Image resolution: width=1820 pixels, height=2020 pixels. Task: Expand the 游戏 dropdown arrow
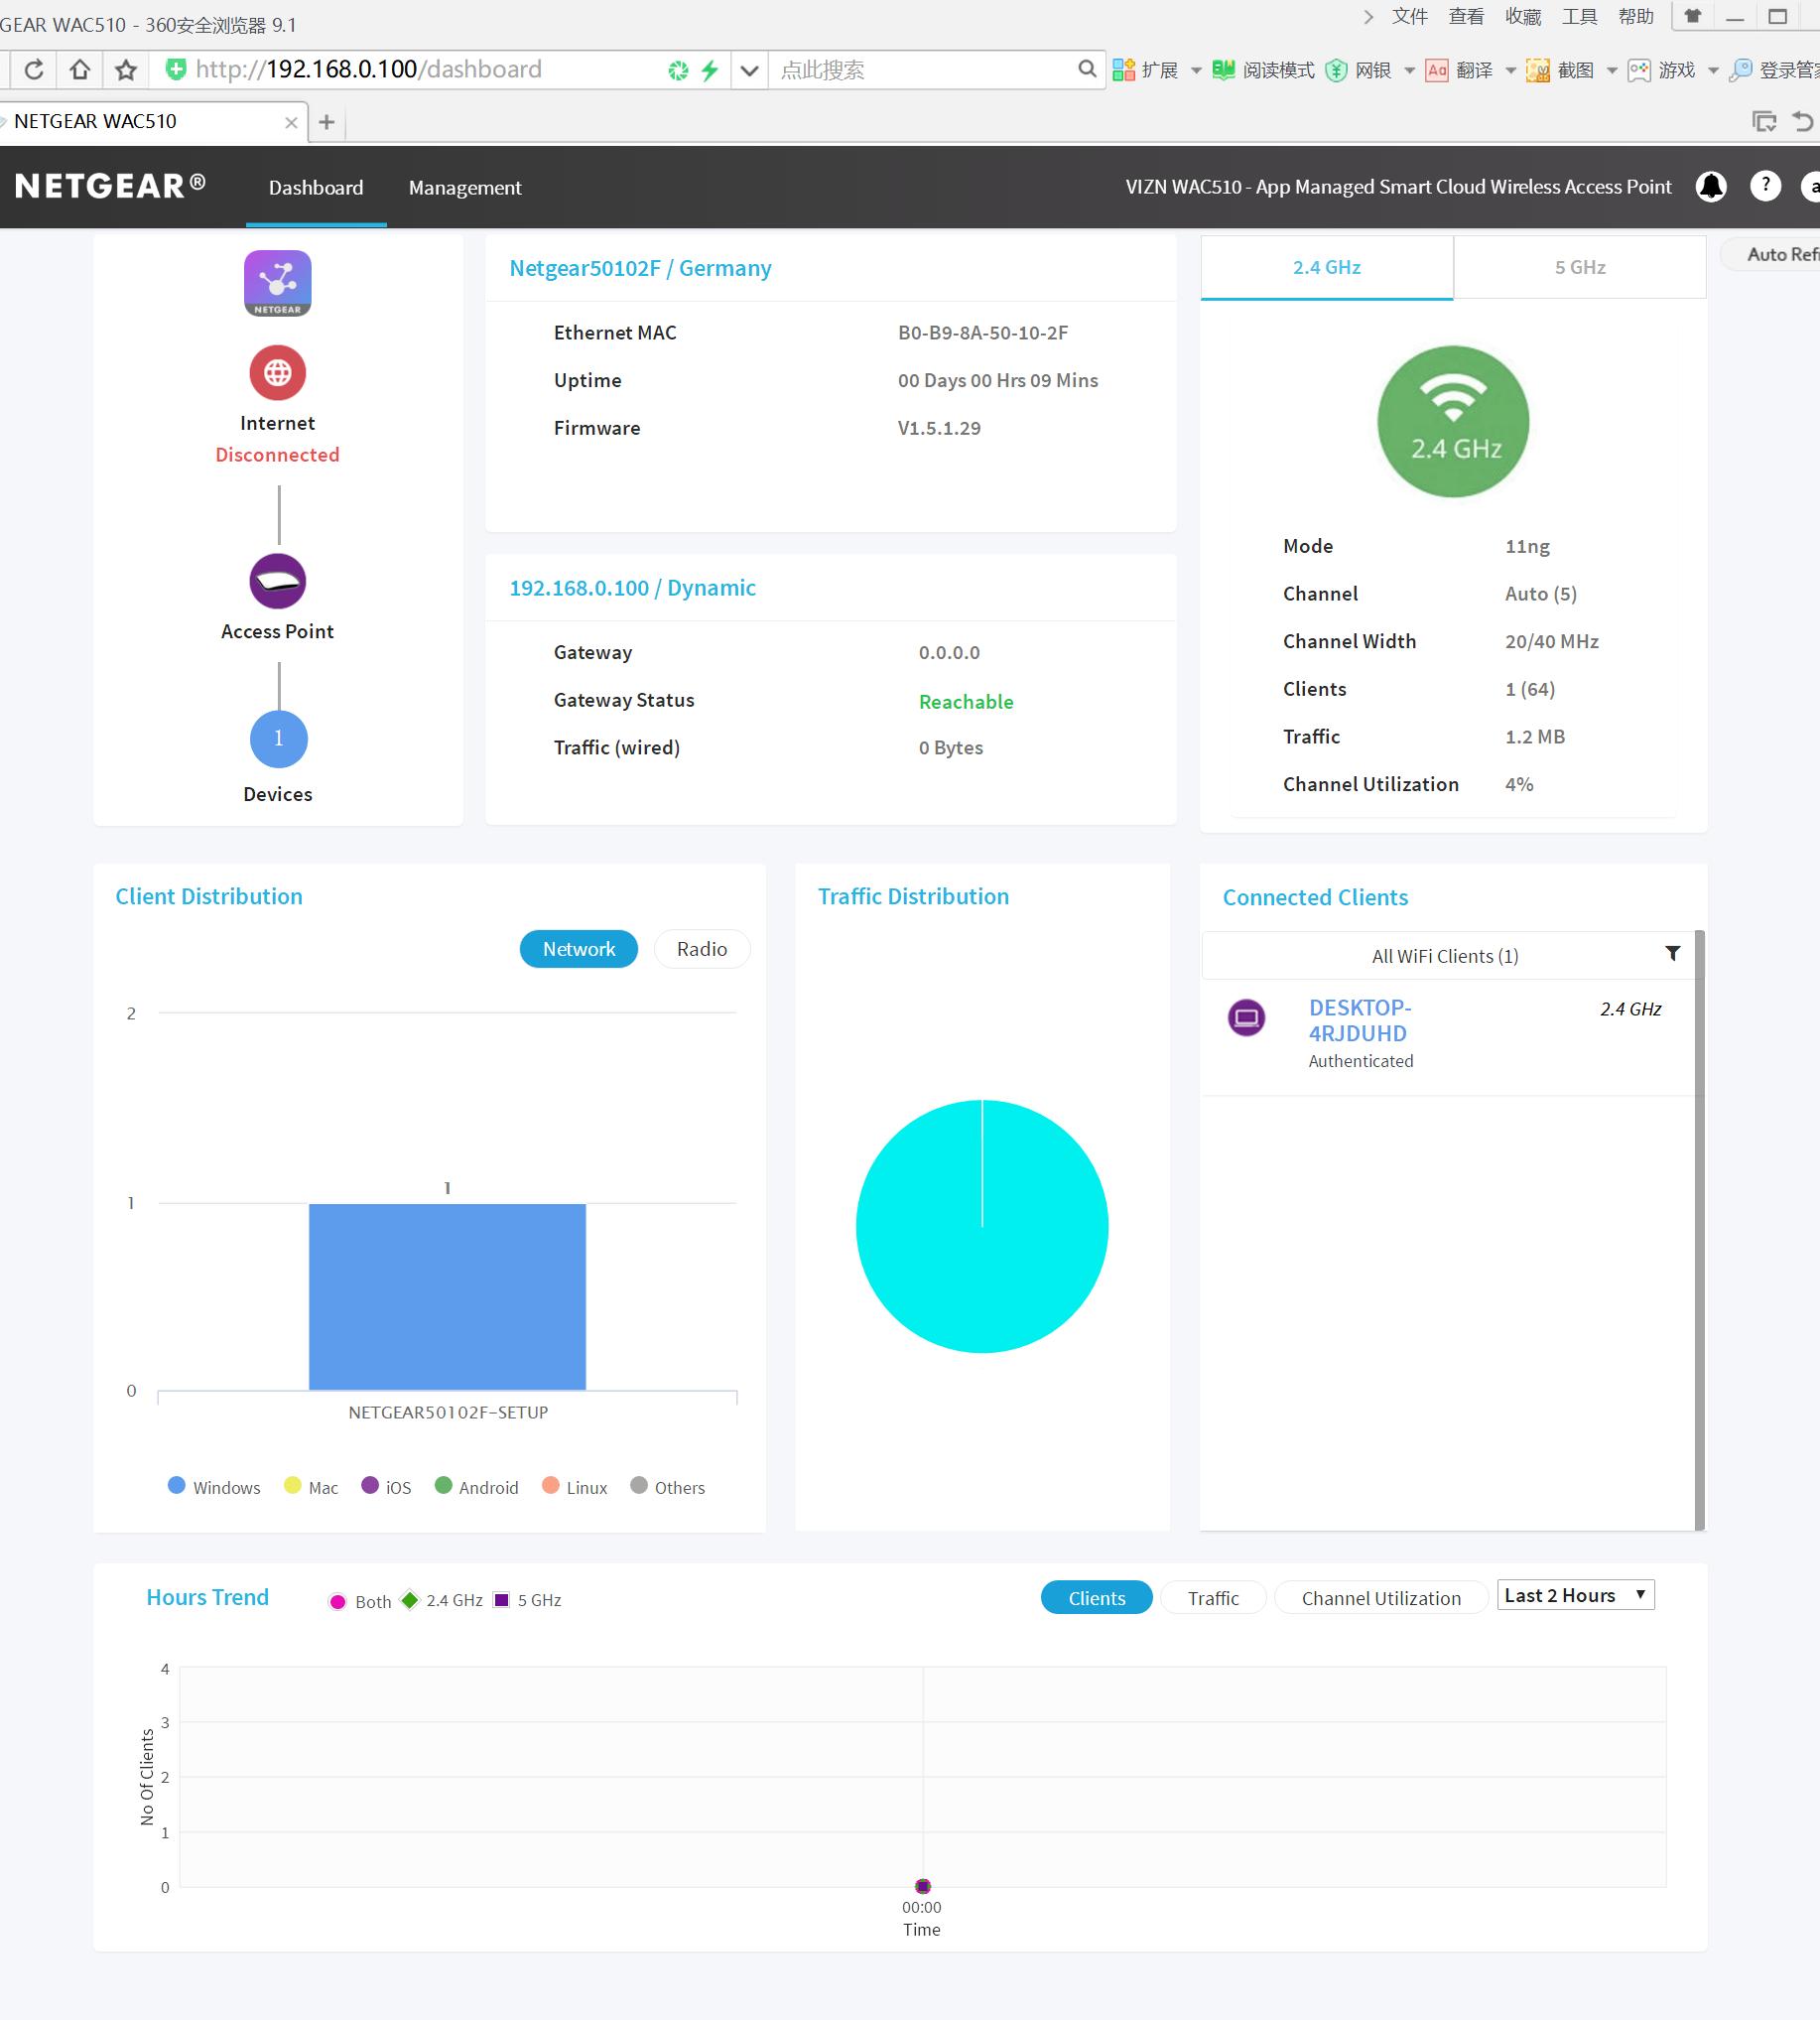point(1713,70)
